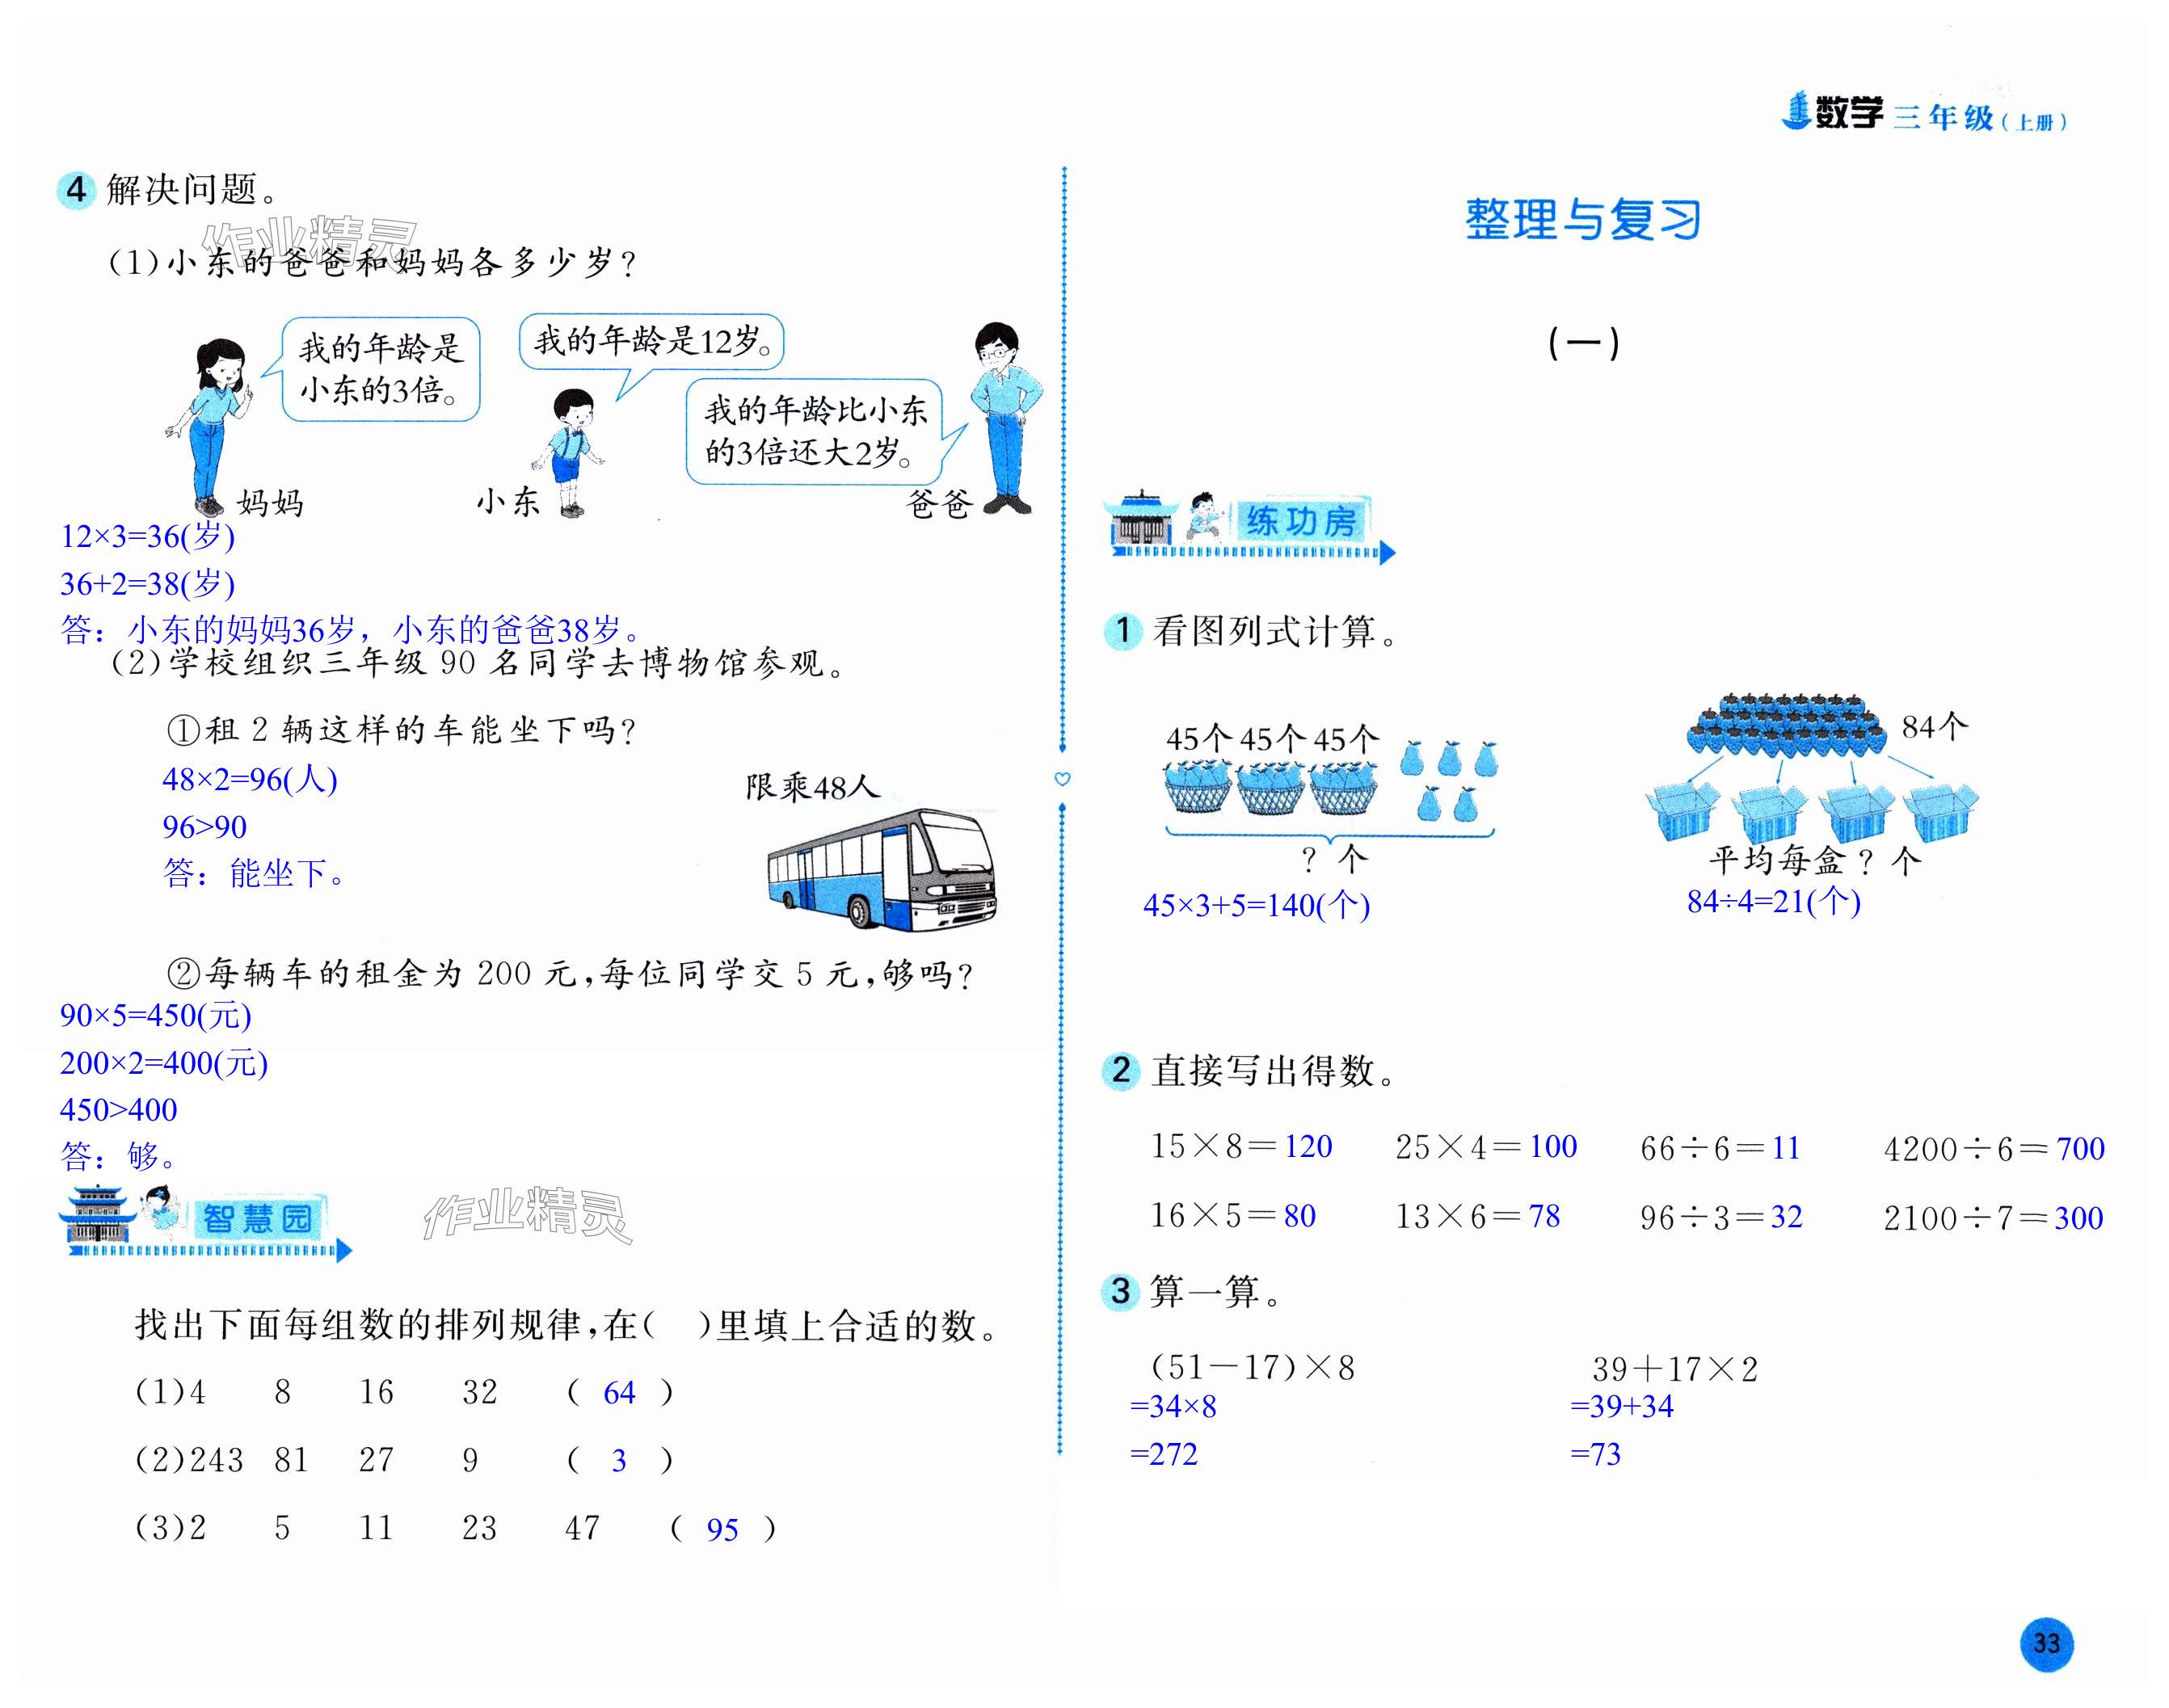The width and height of the screenshot is (2169, 1708).
Task: Click the speech bubble 我的年龄是12岁
Action: click(651, 342)
